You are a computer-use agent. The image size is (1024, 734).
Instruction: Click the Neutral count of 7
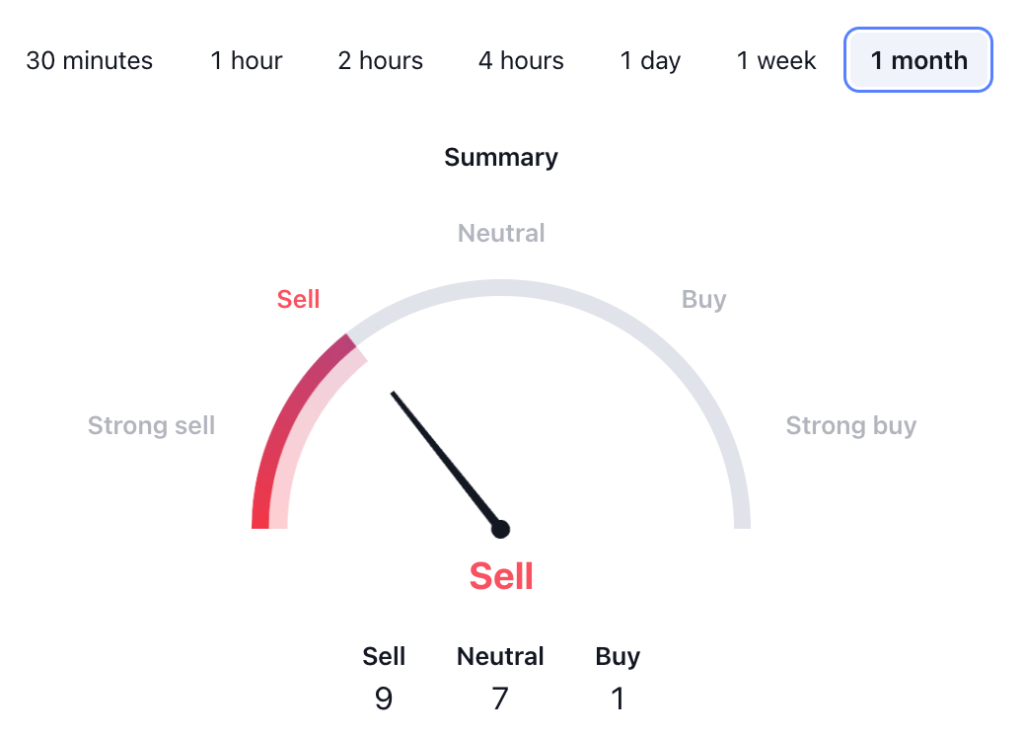(x=500, y=698)
